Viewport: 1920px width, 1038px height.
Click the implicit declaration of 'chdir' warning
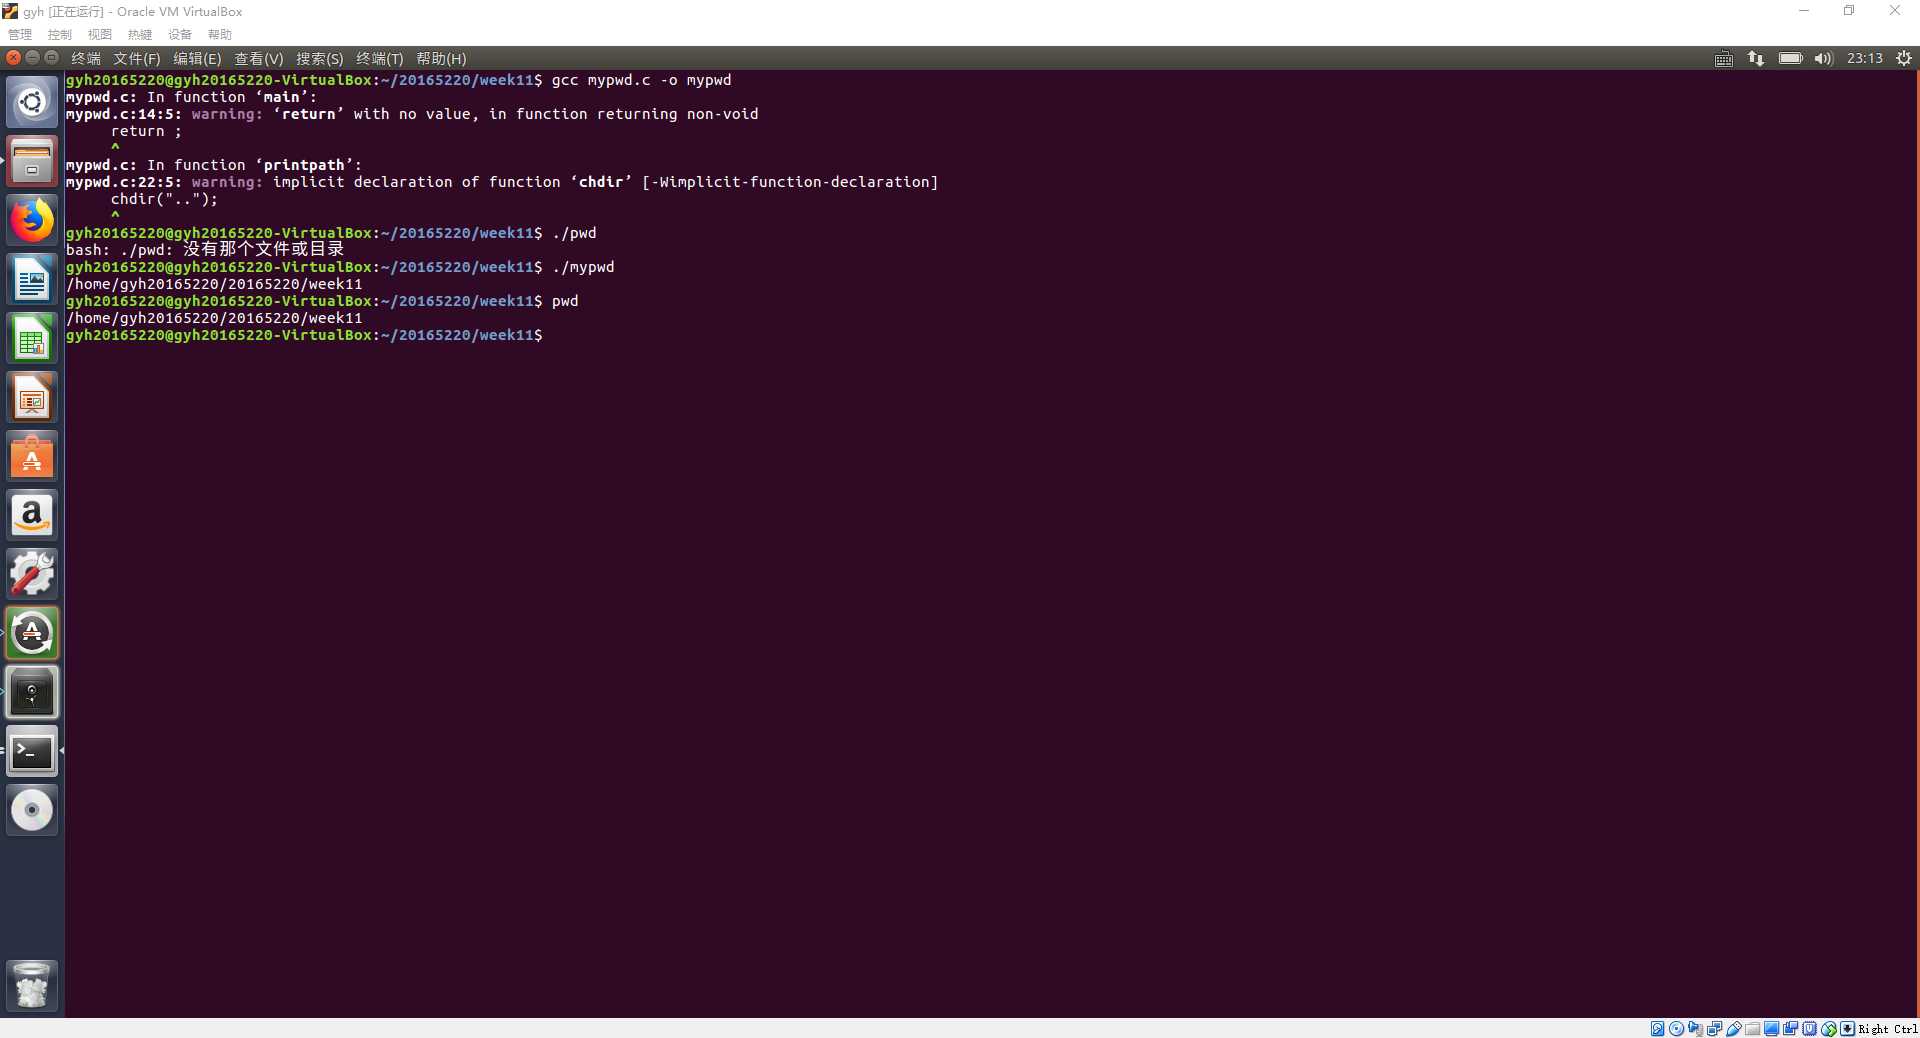502,182
